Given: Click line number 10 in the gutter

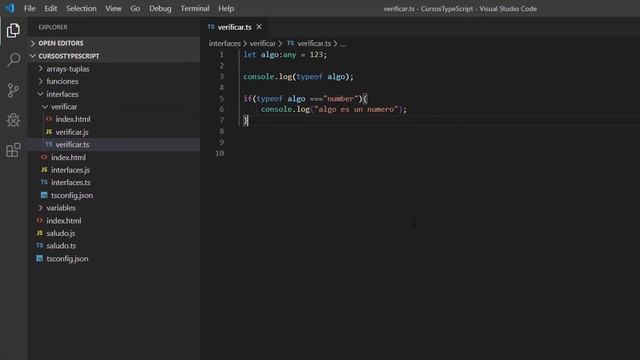Looking at the screenshot, I should (x=220, y=153).
